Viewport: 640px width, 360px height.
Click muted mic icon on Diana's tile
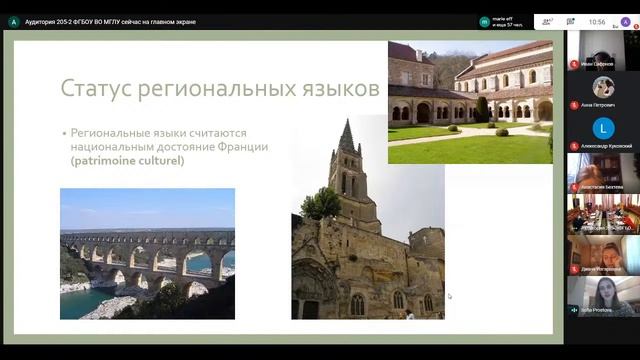point(574,269)
